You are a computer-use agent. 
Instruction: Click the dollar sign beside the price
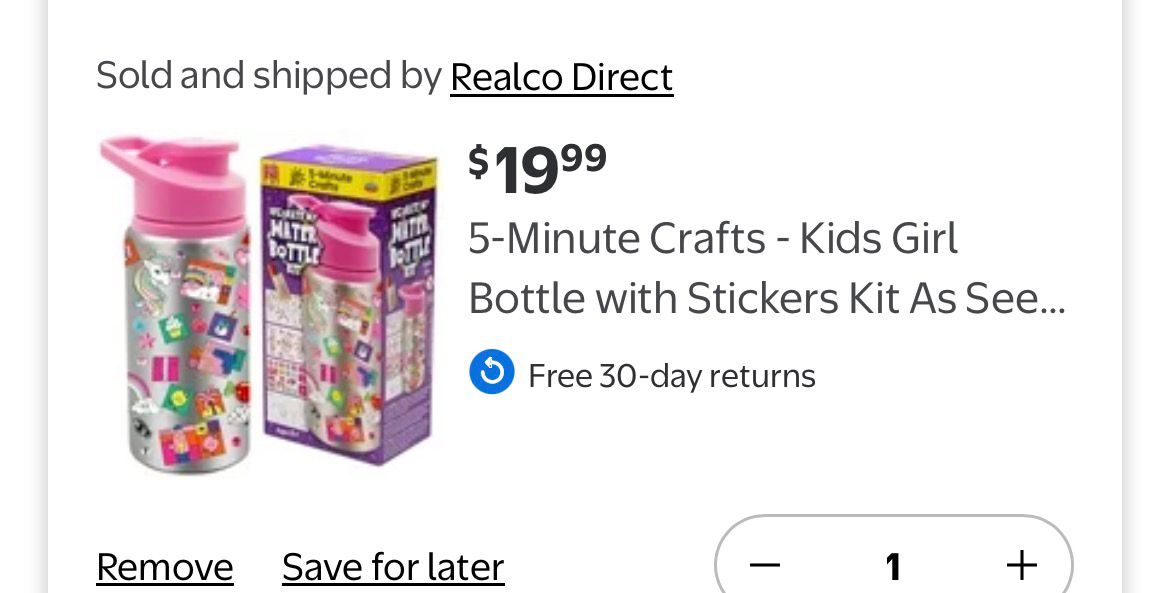(479, 160)
